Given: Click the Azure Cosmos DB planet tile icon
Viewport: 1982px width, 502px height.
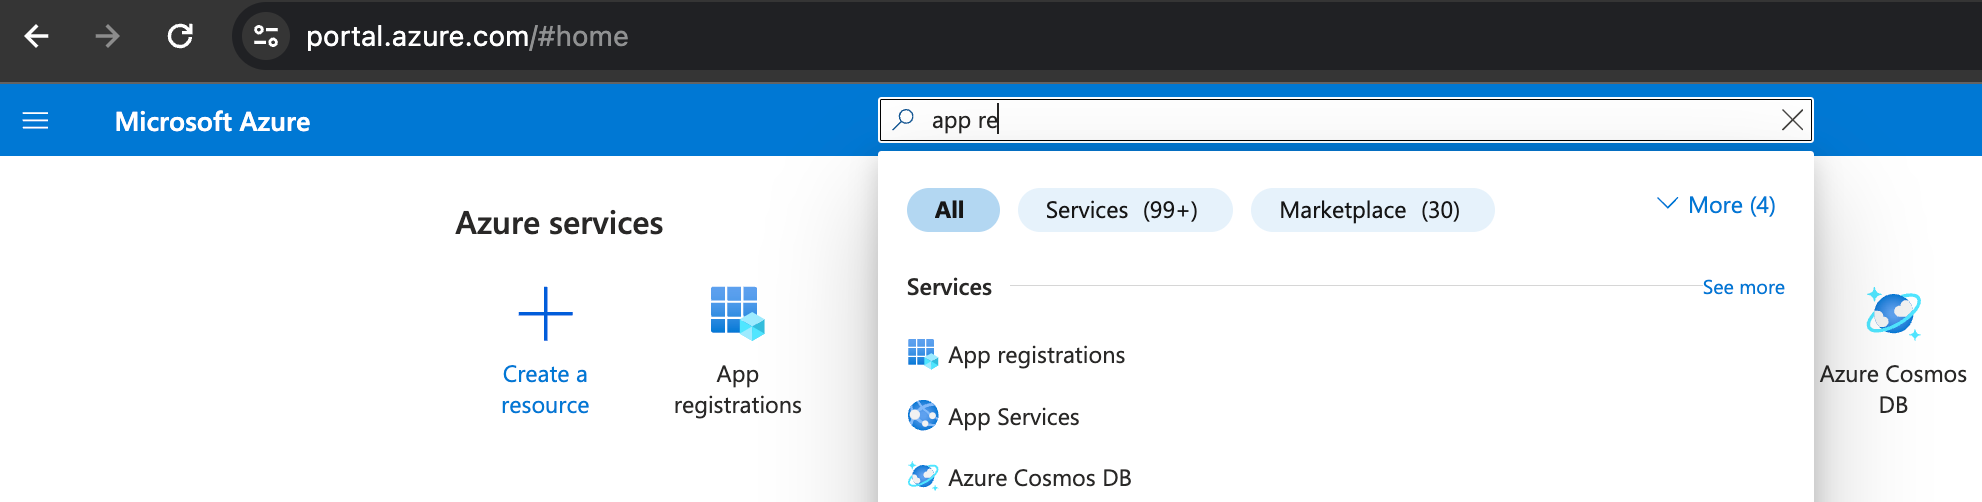Looking at the screenshot, I should (1893, 314).
